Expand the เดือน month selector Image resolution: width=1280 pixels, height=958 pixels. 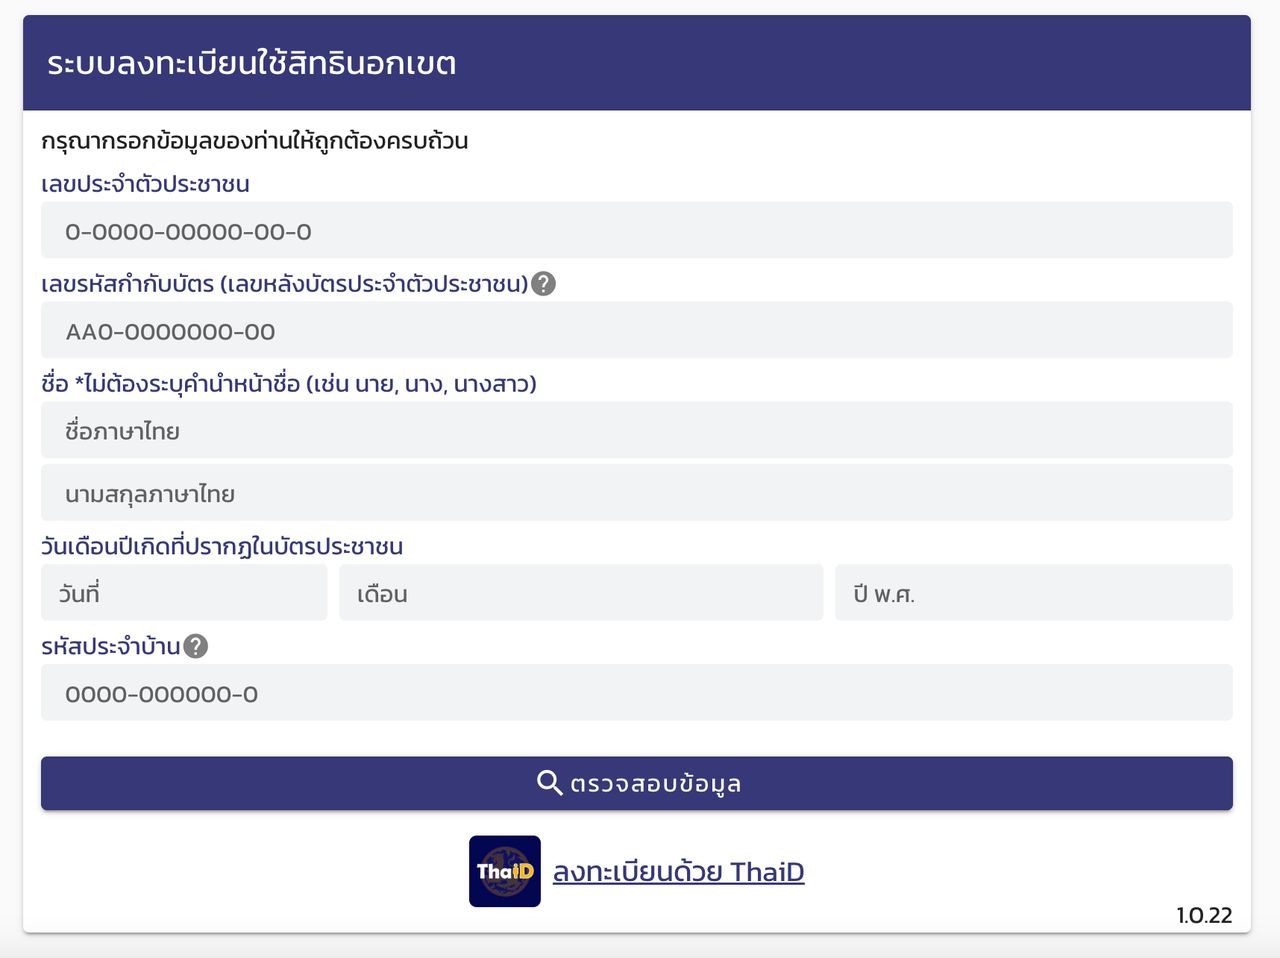click(580, 593)
